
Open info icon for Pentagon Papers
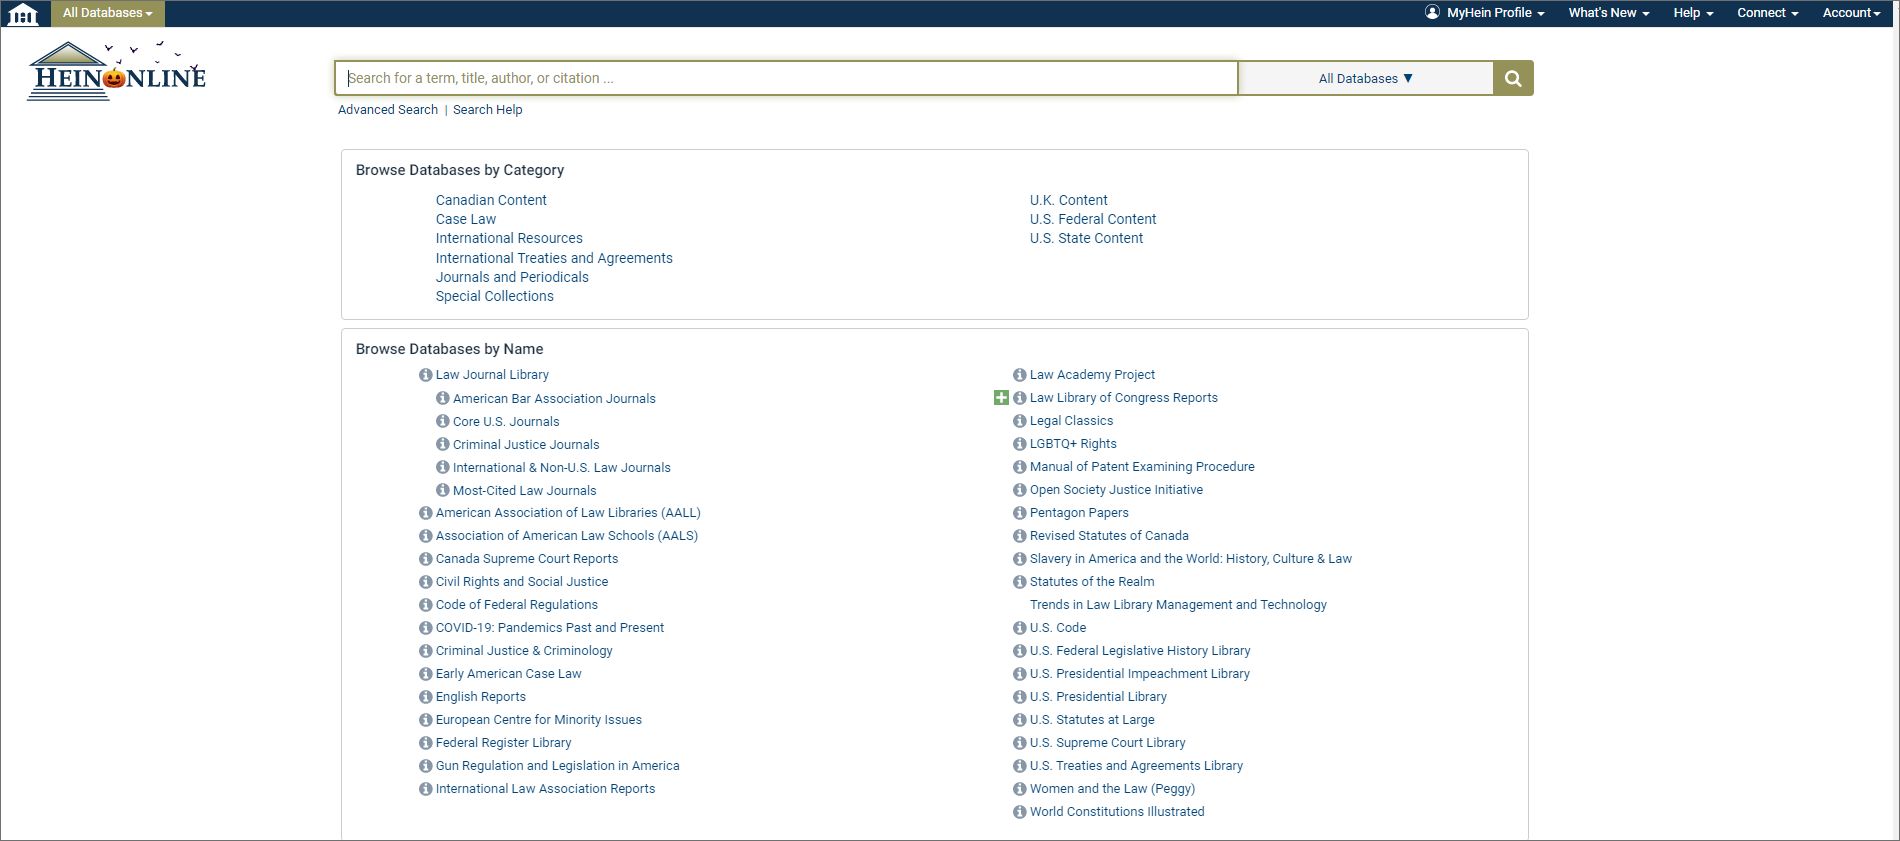click(x=1019, y=513)
